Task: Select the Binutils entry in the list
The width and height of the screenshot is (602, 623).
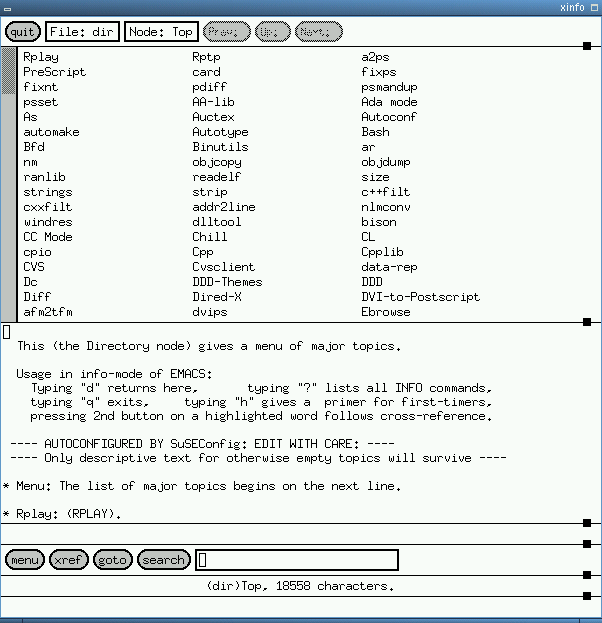Action: 217,147
